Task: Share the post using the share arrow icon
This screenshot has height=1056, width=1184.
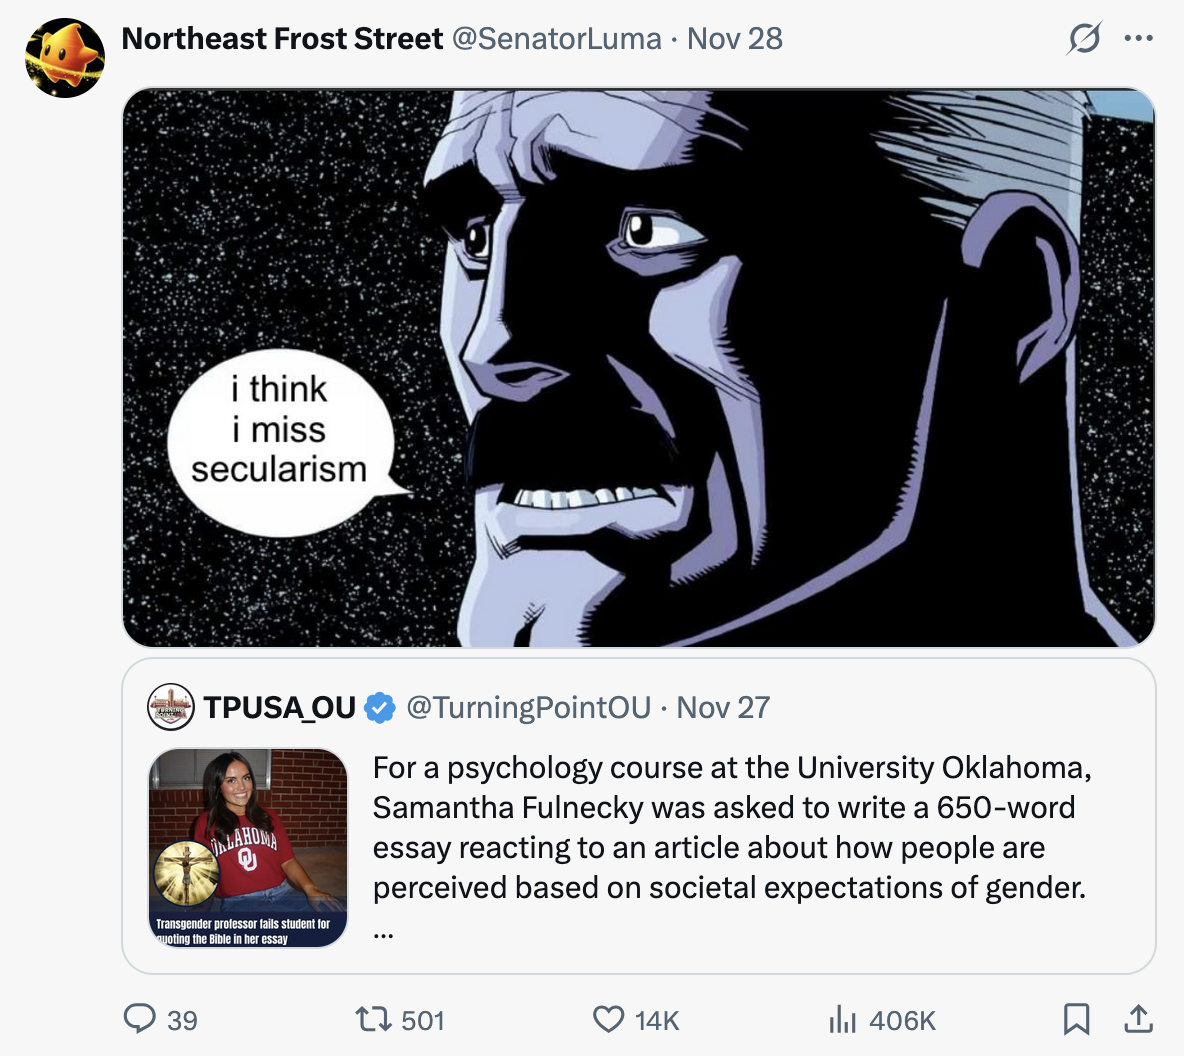Action: coord(1138,1019)
